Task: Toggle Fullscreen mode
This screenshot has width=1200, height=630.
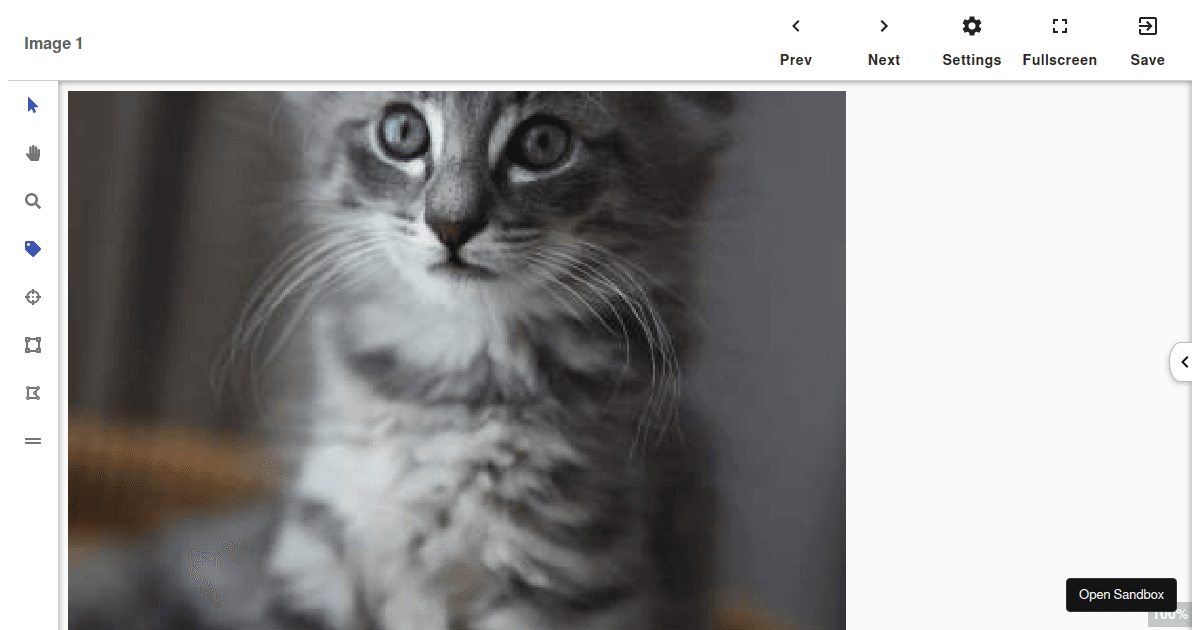Action: pyautogui.click(x=1059, y=42)
